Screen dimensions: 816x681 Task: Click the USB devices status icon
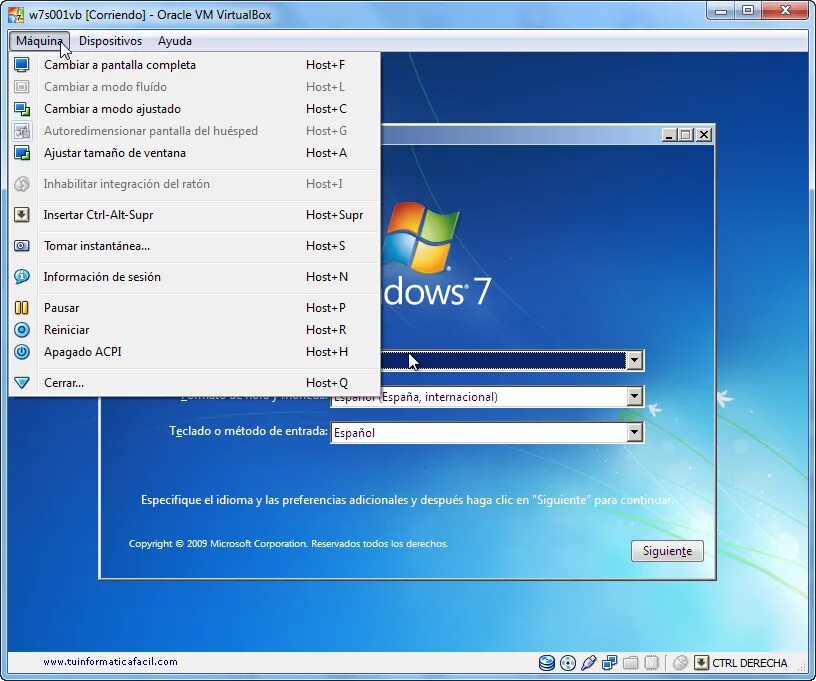click(589, 663)
